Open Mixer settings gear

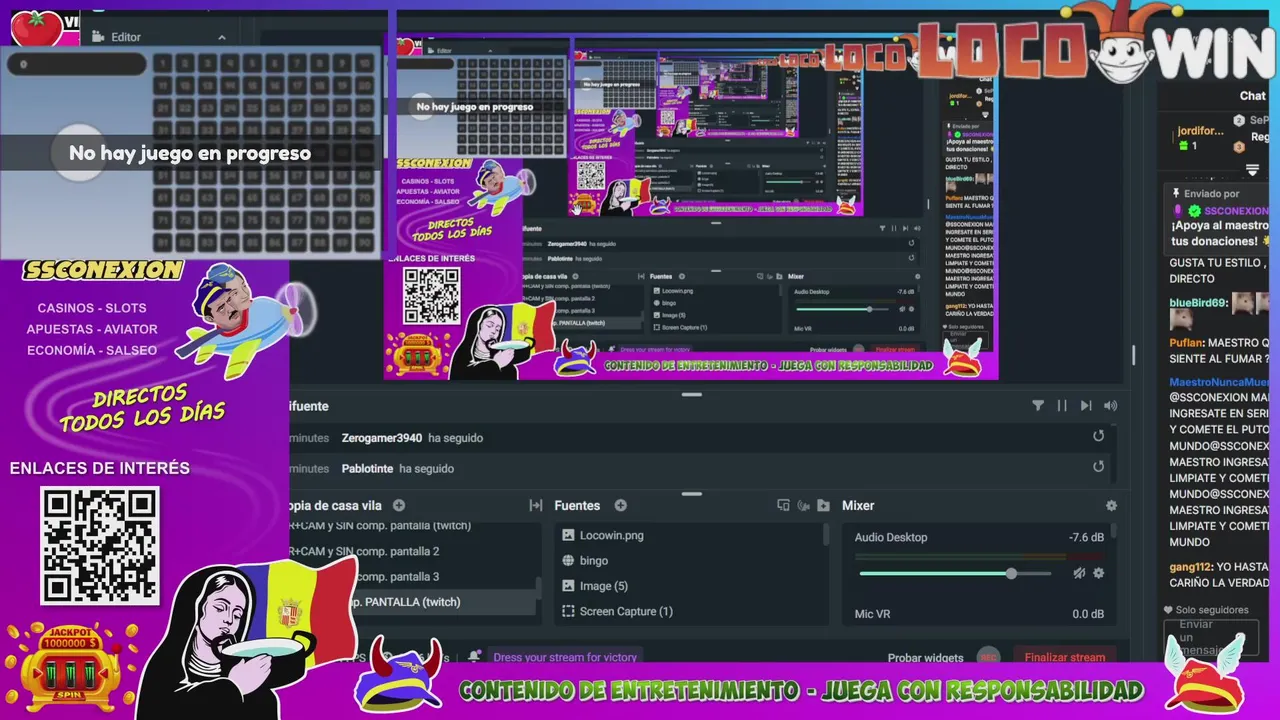click(1111, 505)
